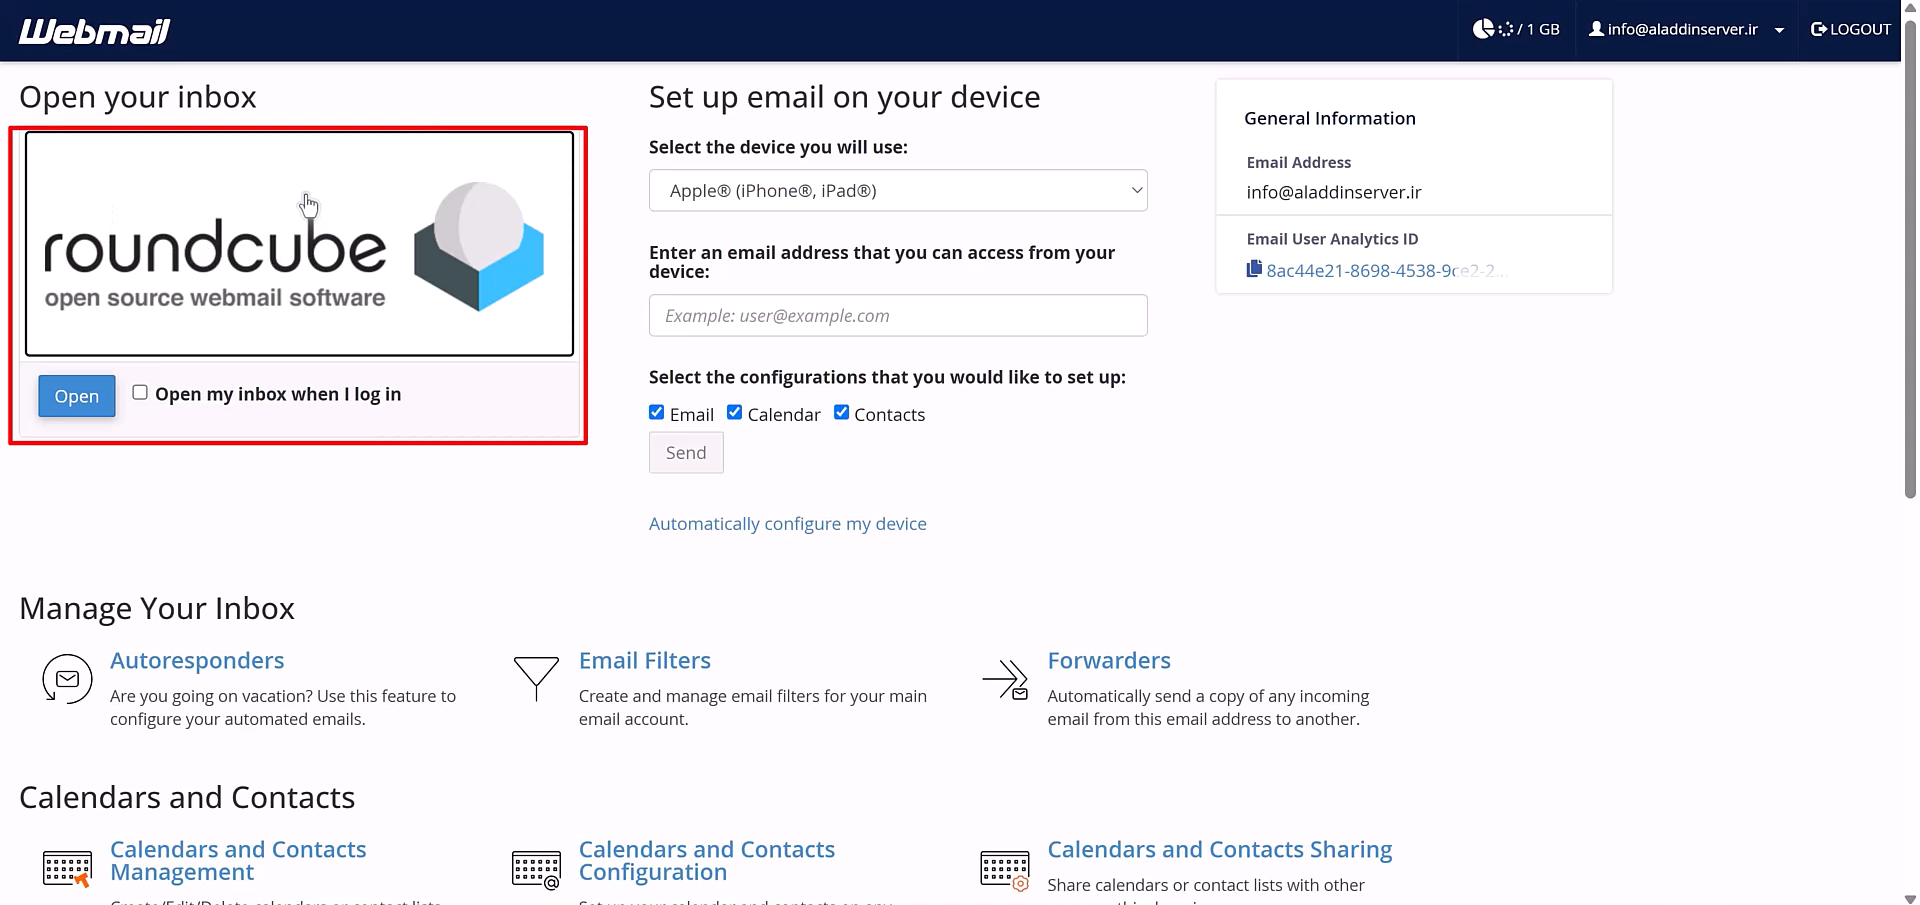Click the info@aladdinserver.ir address under General Information
This screenshot has width=1920, height=905.
(1334, 192)
